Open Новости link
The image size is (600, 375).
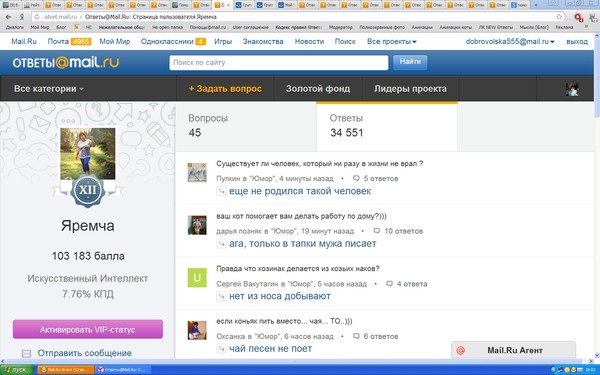click(309, 41)
